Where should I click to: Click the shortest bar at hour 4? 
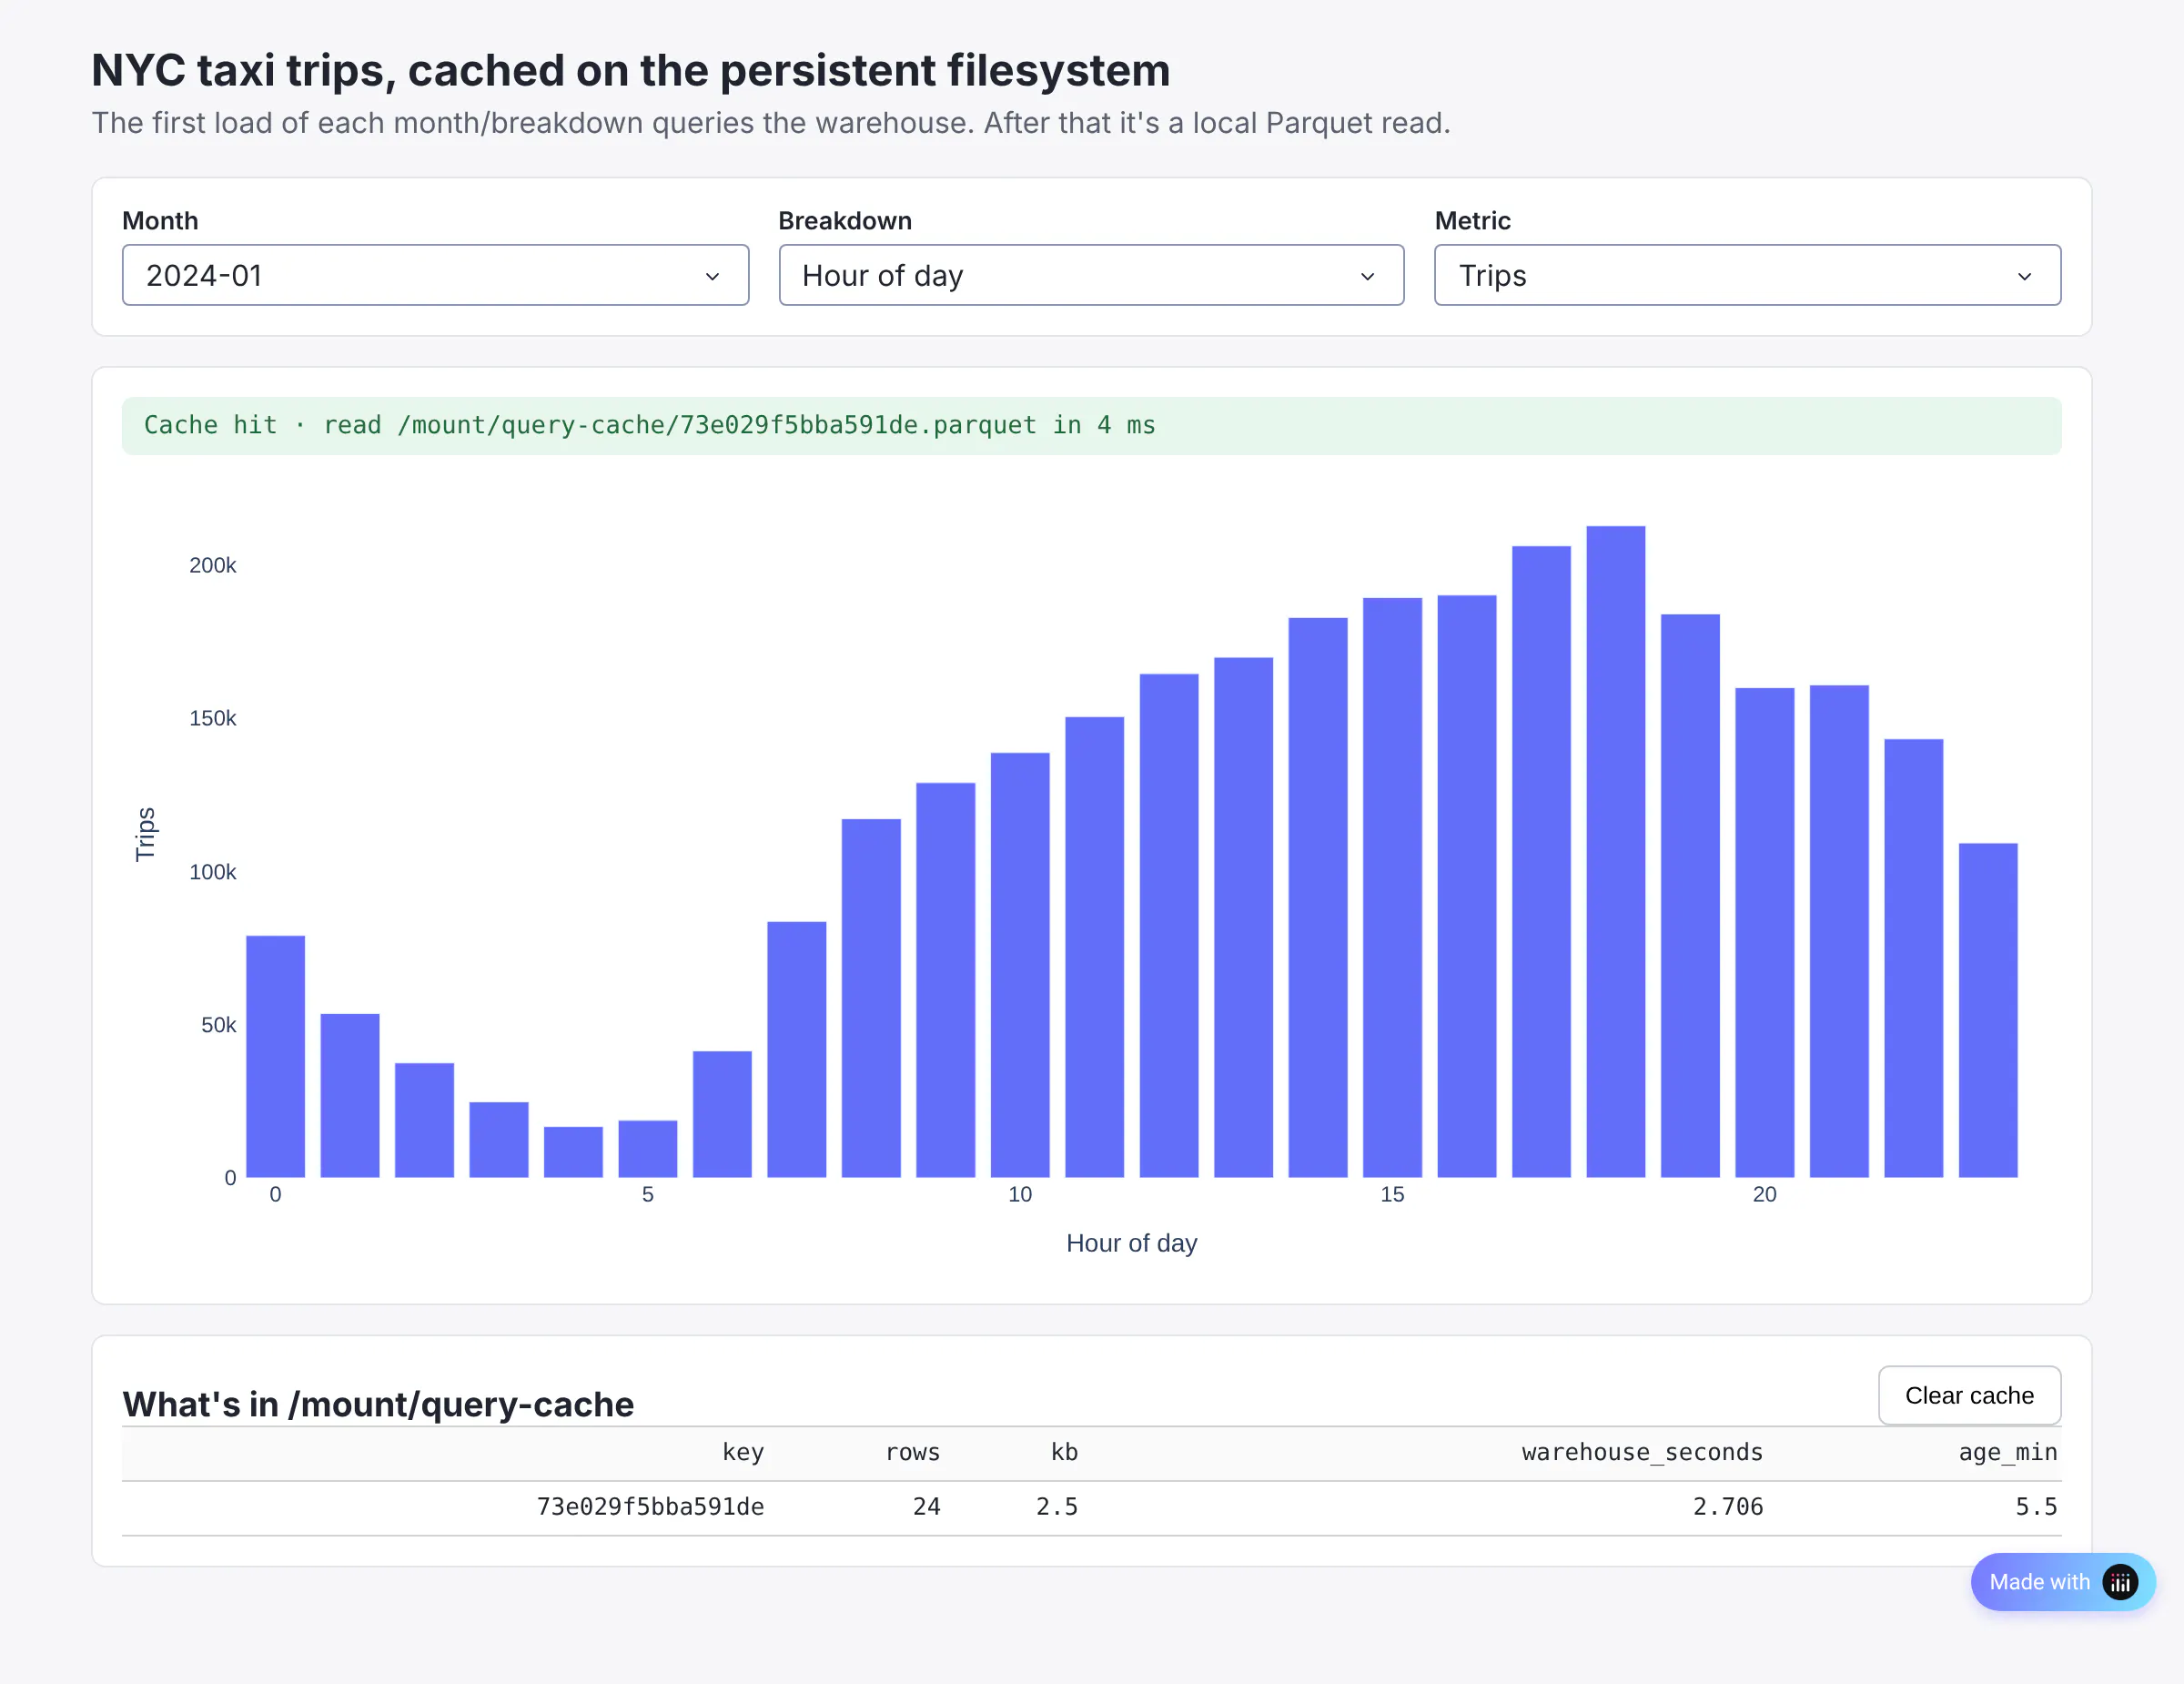point(573,1152)
